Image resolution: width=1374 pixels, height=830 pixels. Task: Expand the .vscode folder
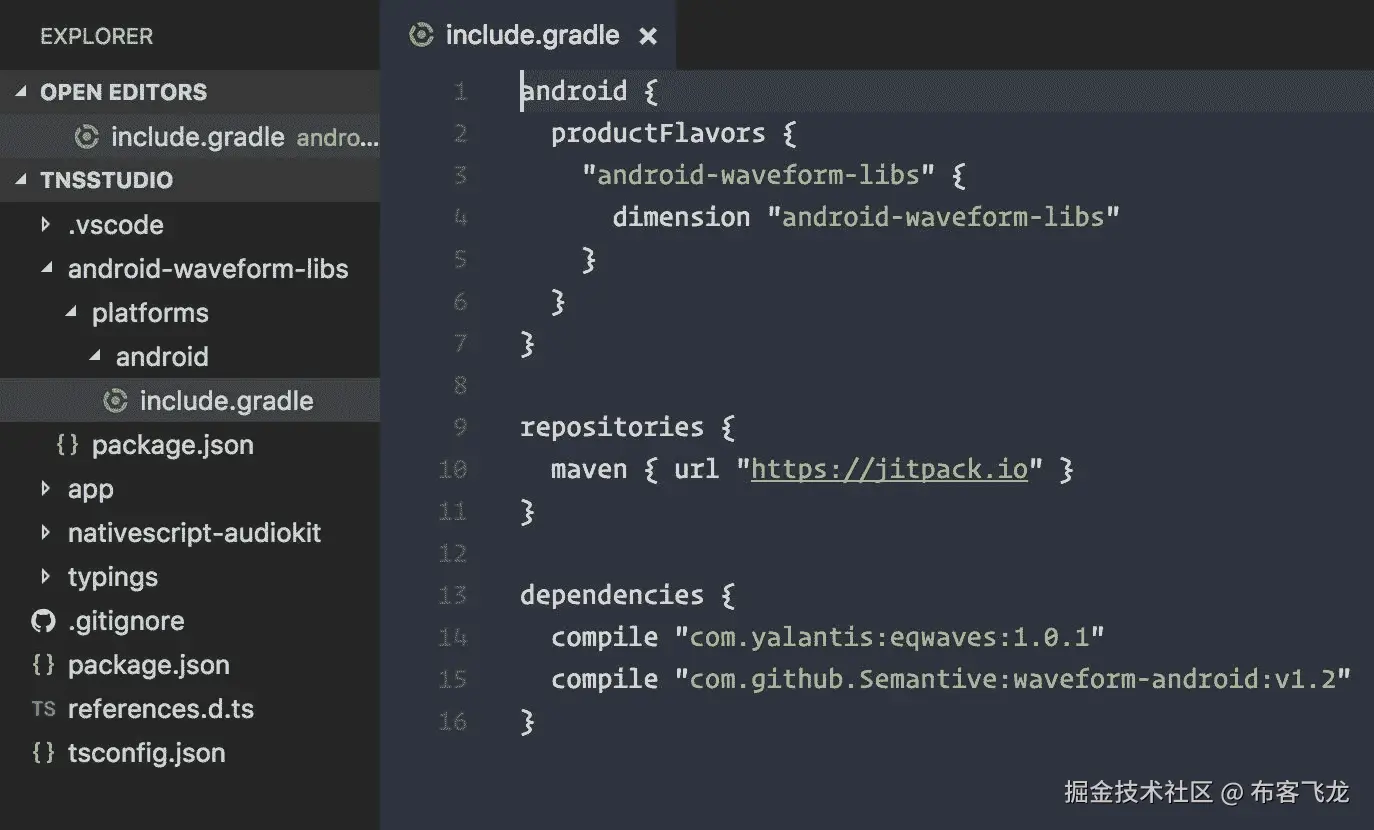[x=45, y=225]
